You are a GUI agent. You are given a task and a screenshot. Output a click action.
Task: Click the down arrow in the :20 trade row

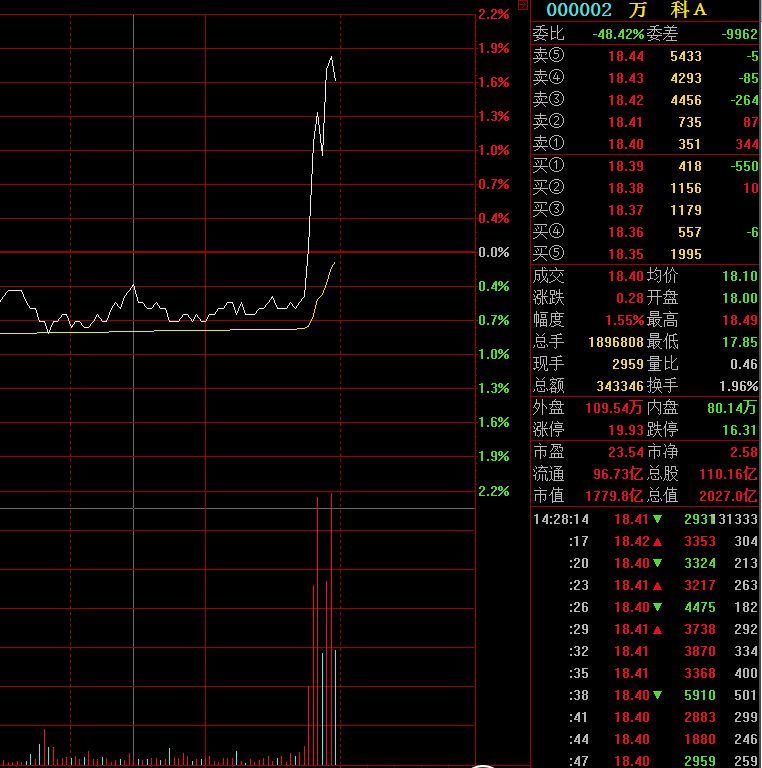tap(657, 563)
